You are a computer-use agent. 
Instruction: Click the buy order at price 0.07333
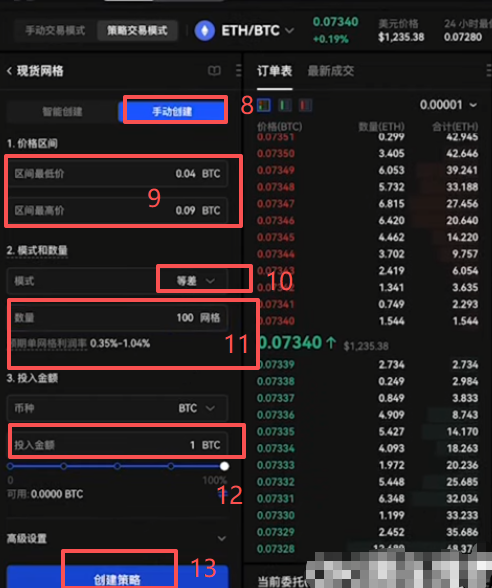tap(368, 465)
